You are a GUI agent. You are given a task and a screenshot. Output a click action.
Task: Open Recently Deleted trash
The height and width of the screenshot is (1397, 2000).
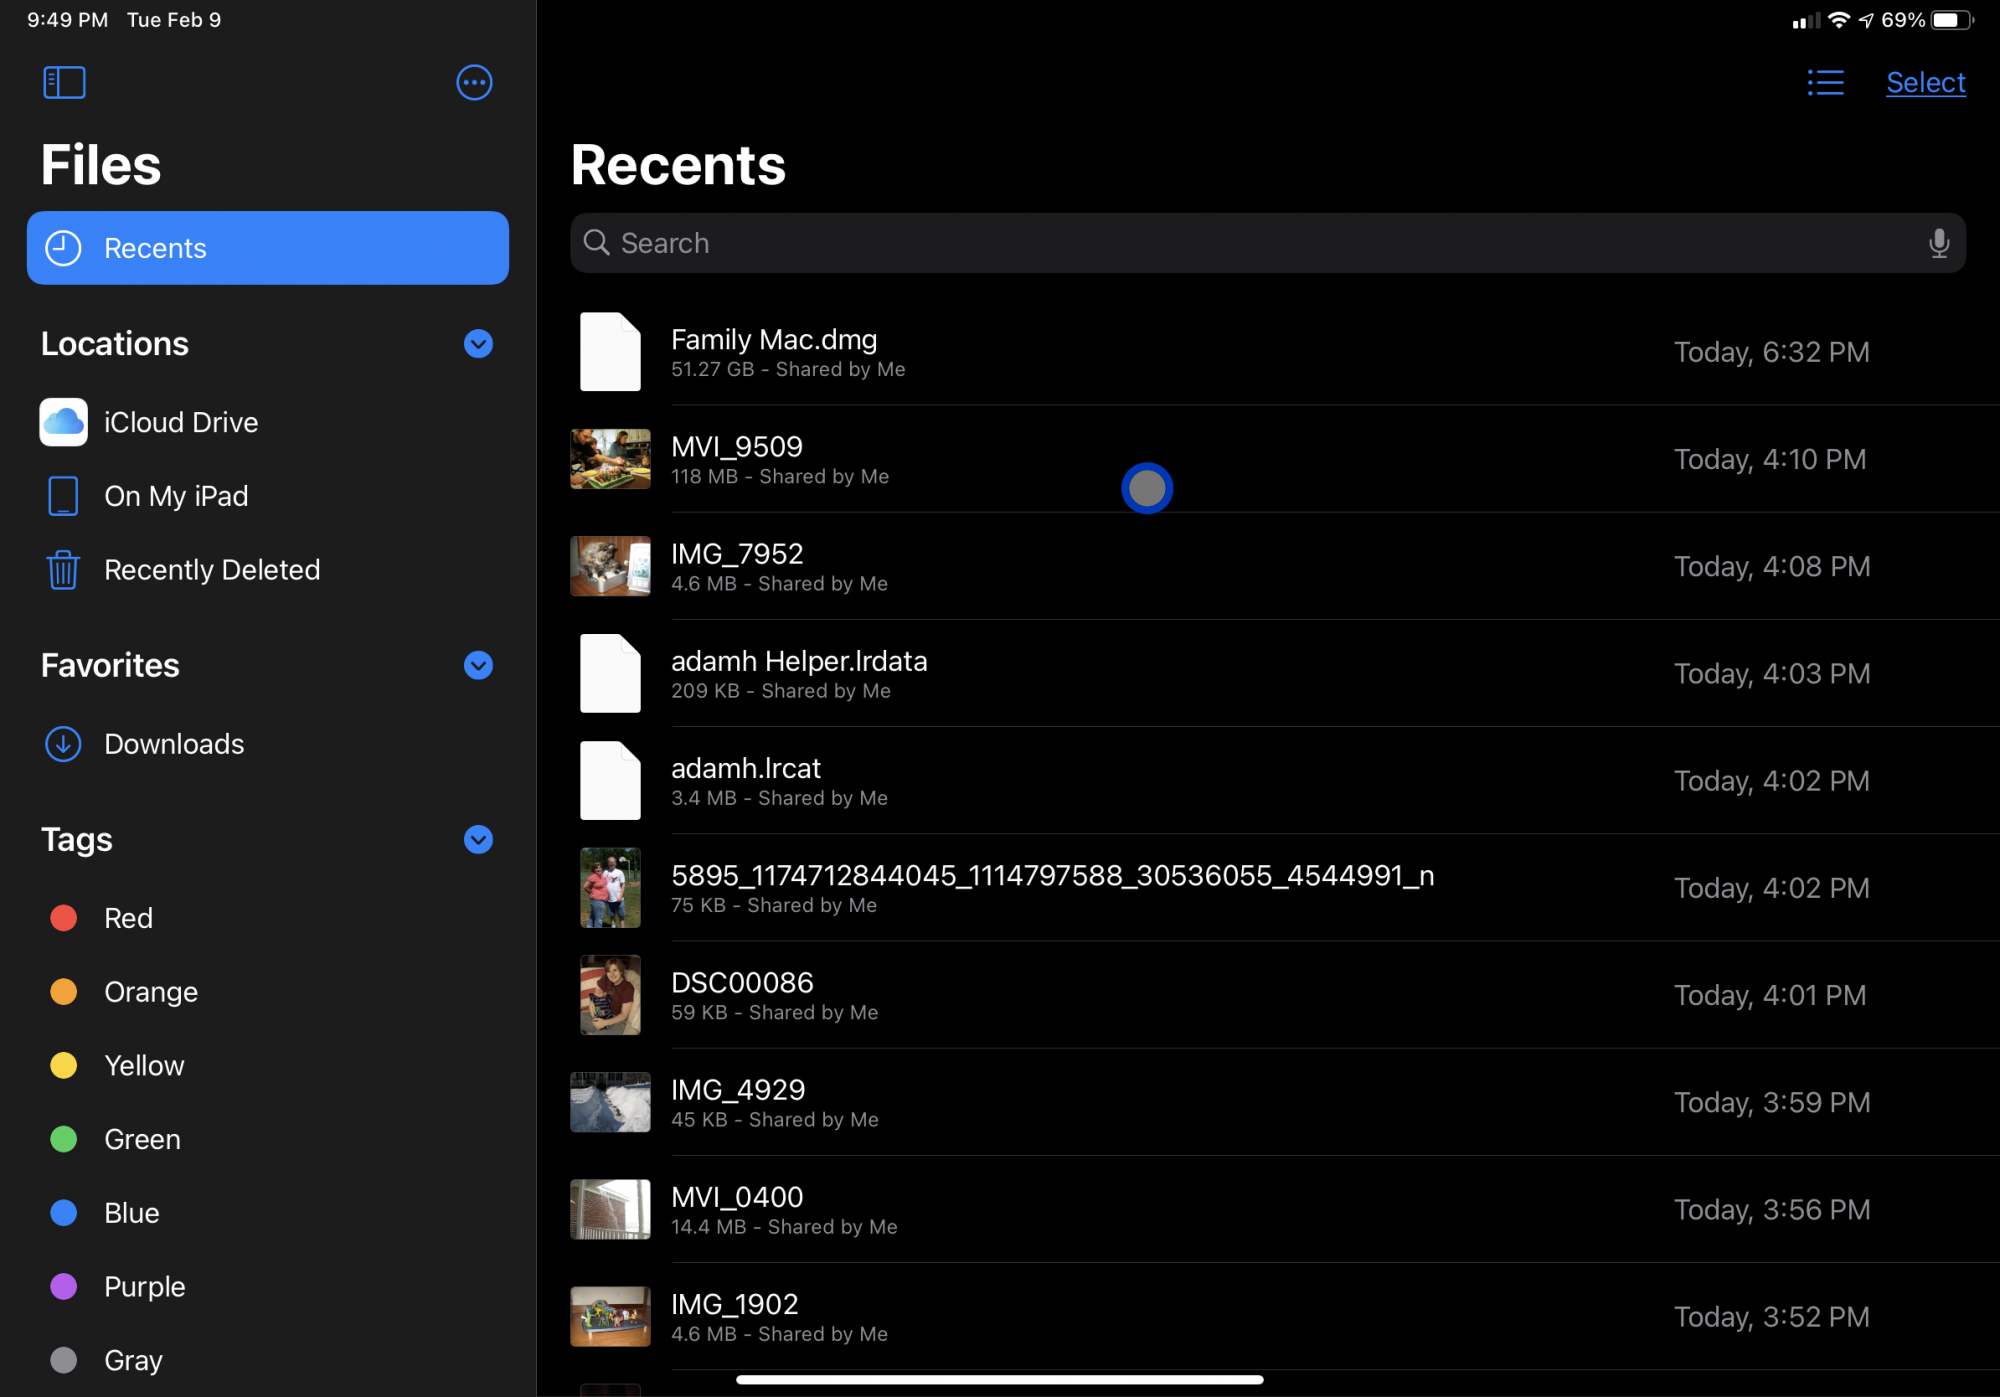pos(211,570)
